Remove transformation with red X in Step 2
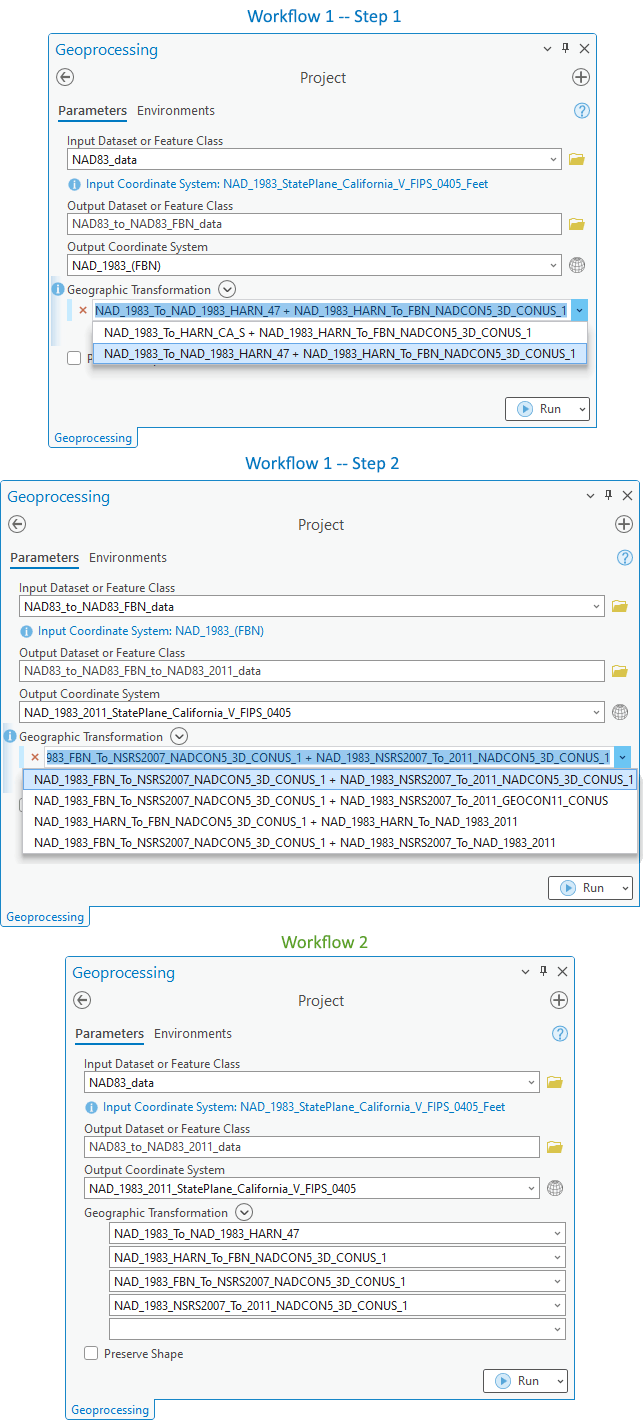This screenshot has width=644, height=1423. [35, 758]
